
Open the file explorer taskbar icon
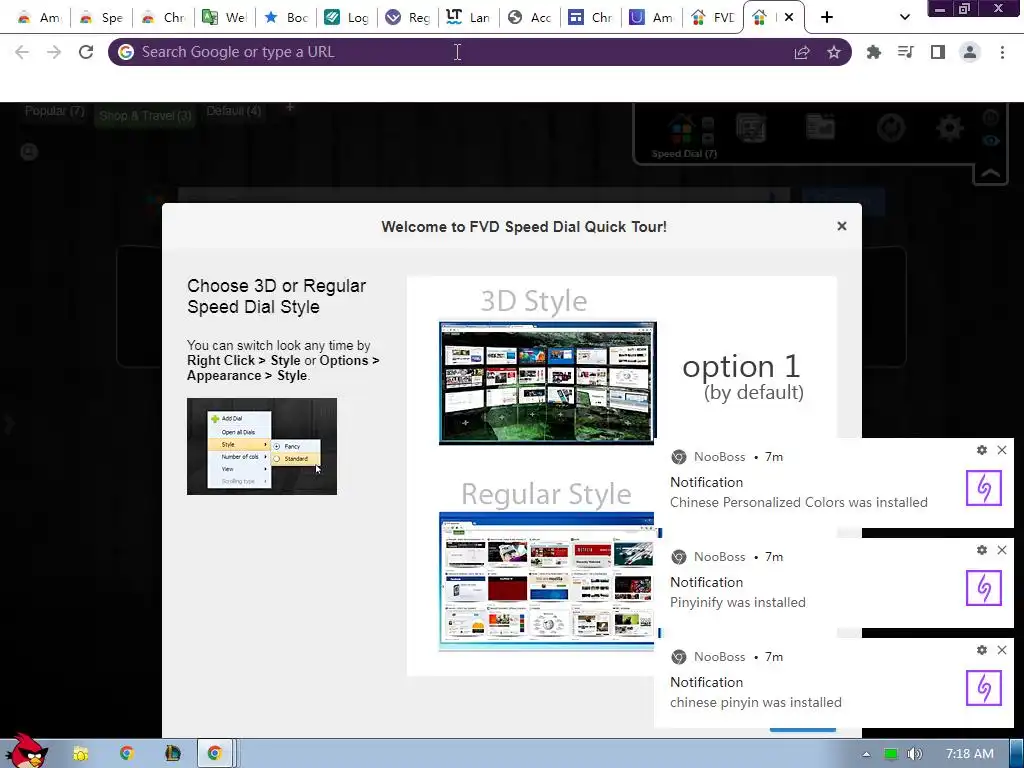coord(80,754)
